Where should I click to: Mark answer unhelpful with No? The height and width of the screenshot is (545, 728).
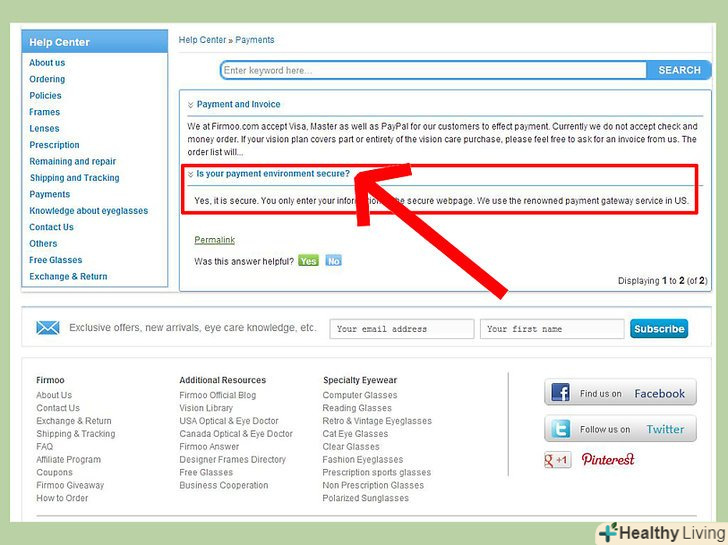coord(333,261)
